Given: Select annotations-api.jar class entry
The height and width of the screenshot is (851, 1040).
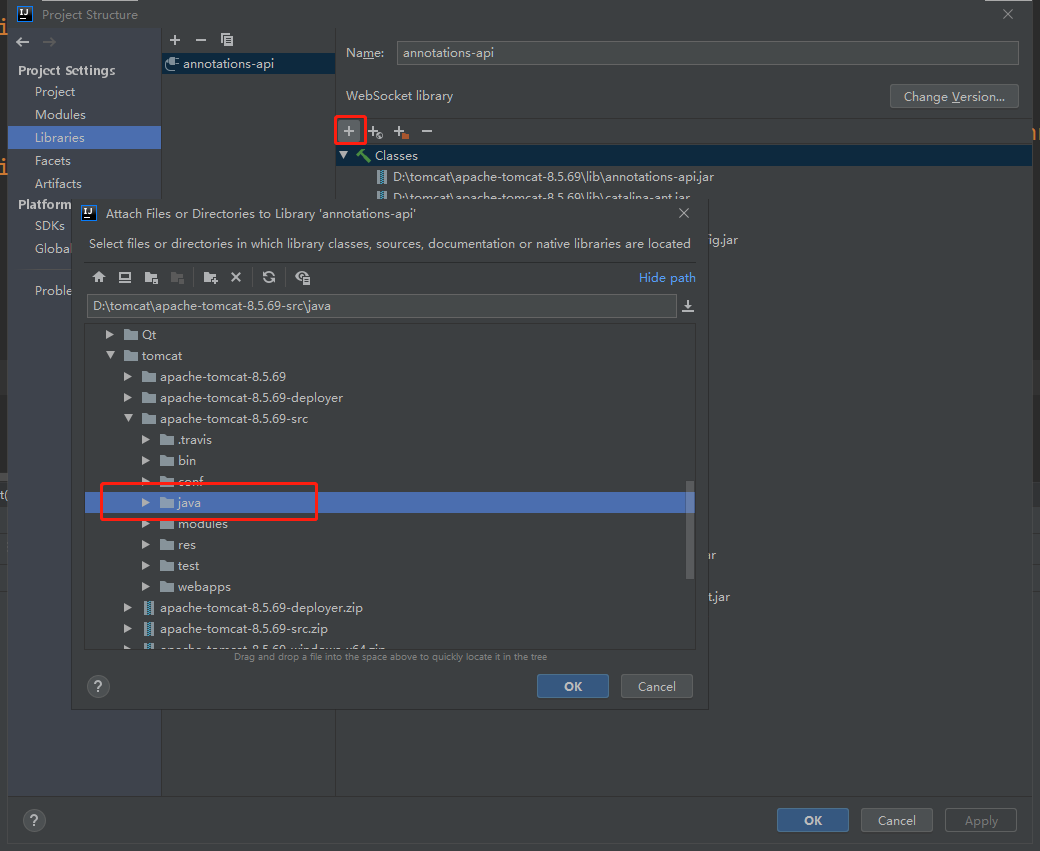Looking at the screenshot, I should coord(553,176).
